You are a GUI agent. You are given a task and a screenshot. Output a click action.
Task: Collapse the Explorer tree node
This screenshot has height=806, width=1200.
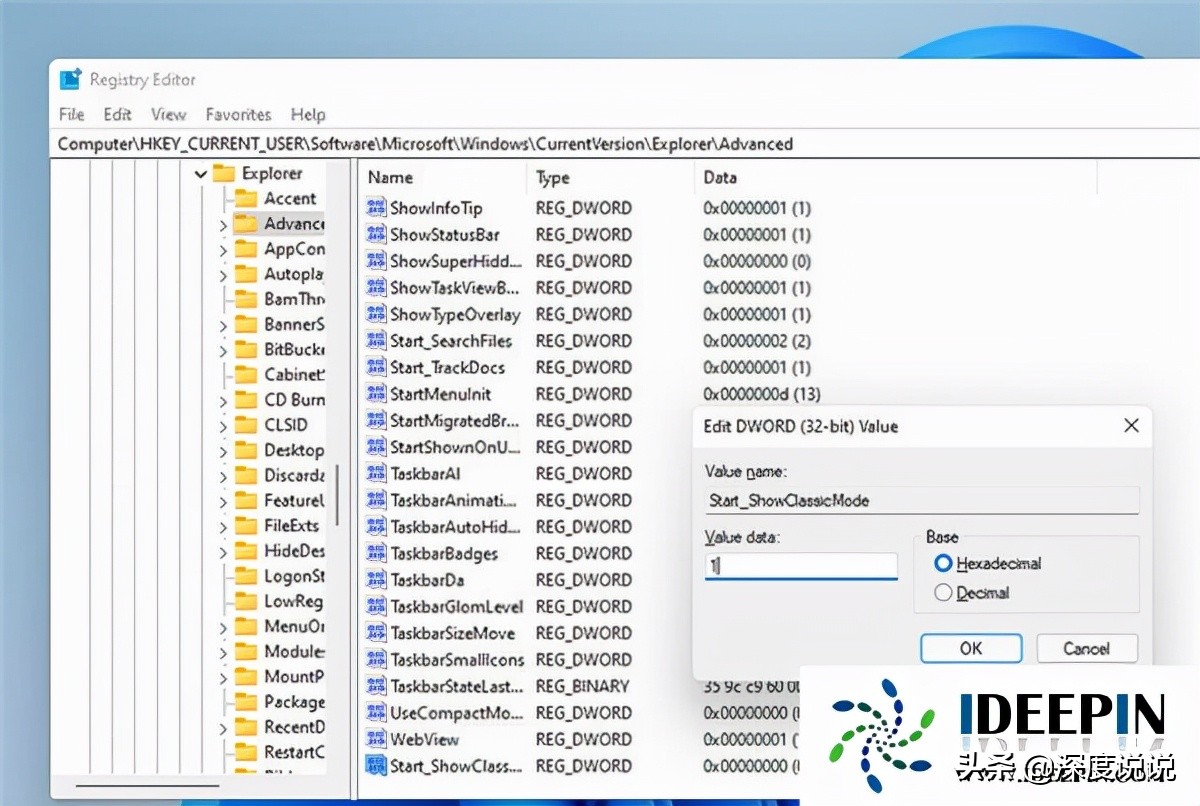(201, 174)
